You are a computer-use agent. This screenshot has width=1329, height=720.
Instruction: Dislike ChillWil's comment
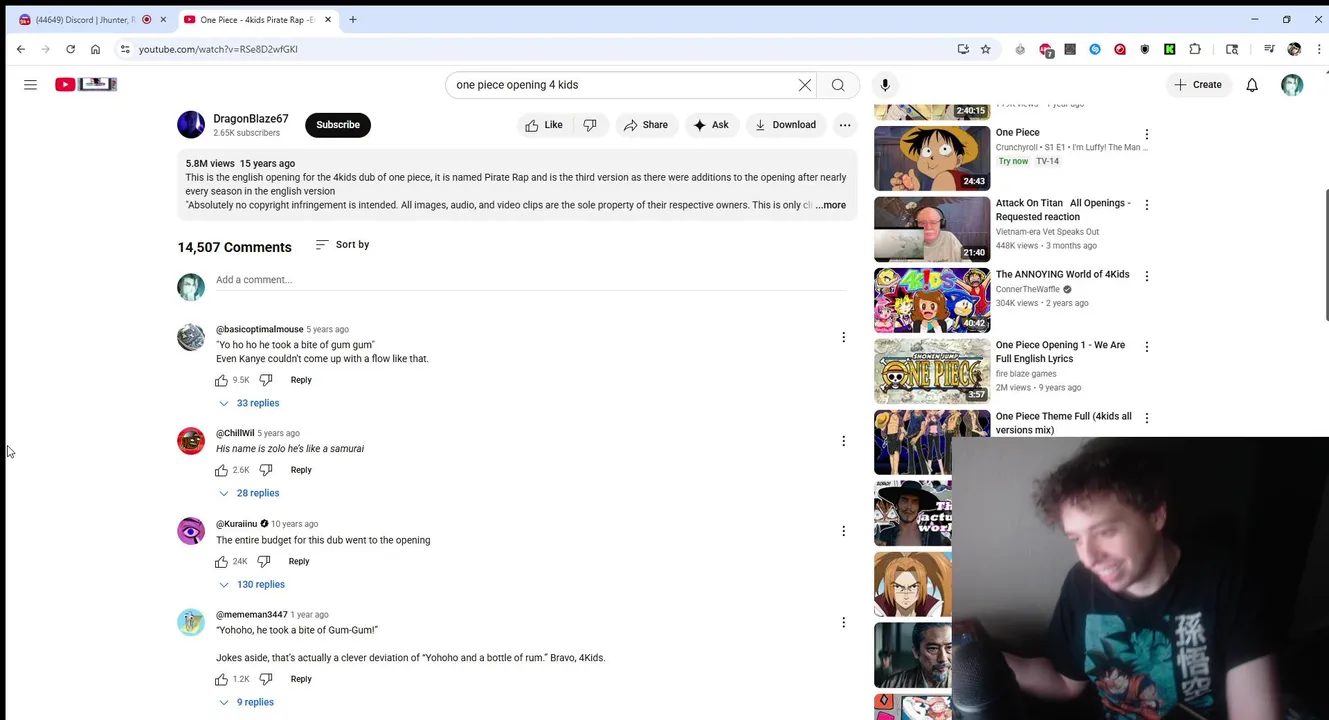tap(266, 470)
